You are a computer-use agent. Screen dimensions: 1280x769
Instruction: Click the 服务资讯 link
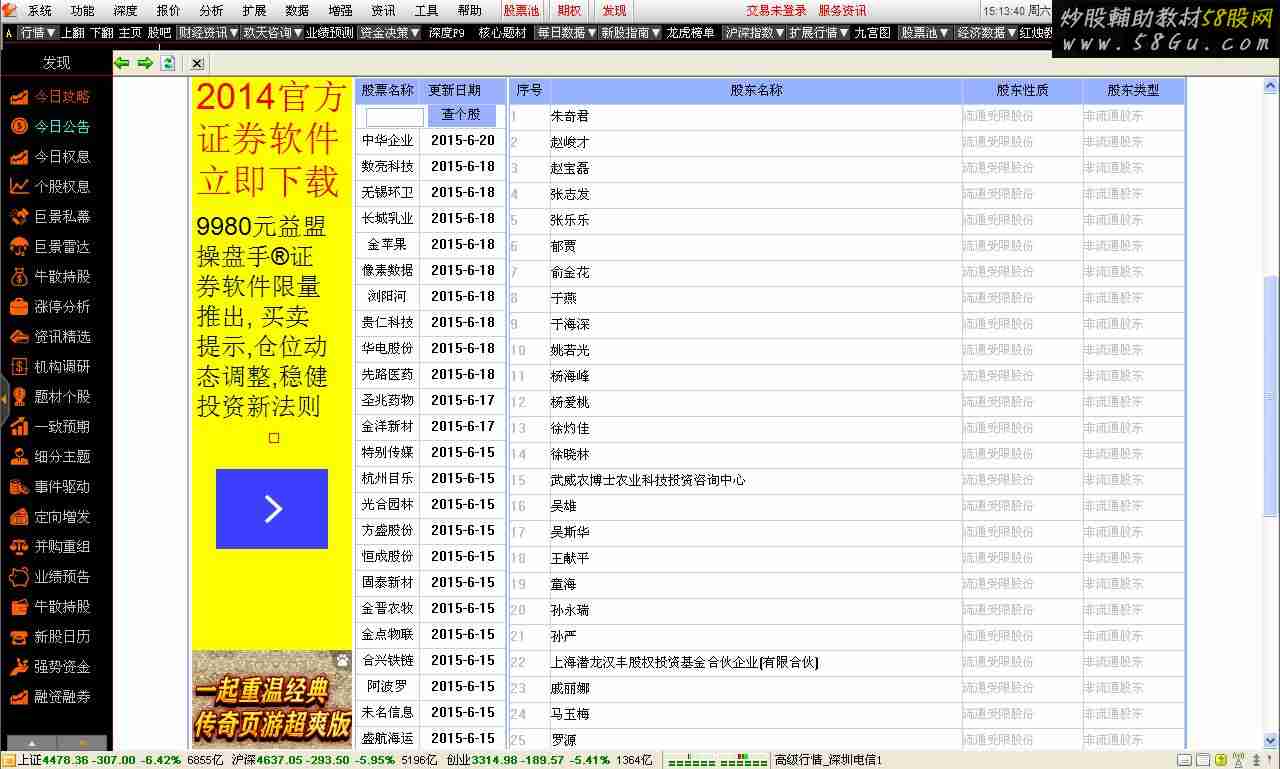tap(842, 11)
